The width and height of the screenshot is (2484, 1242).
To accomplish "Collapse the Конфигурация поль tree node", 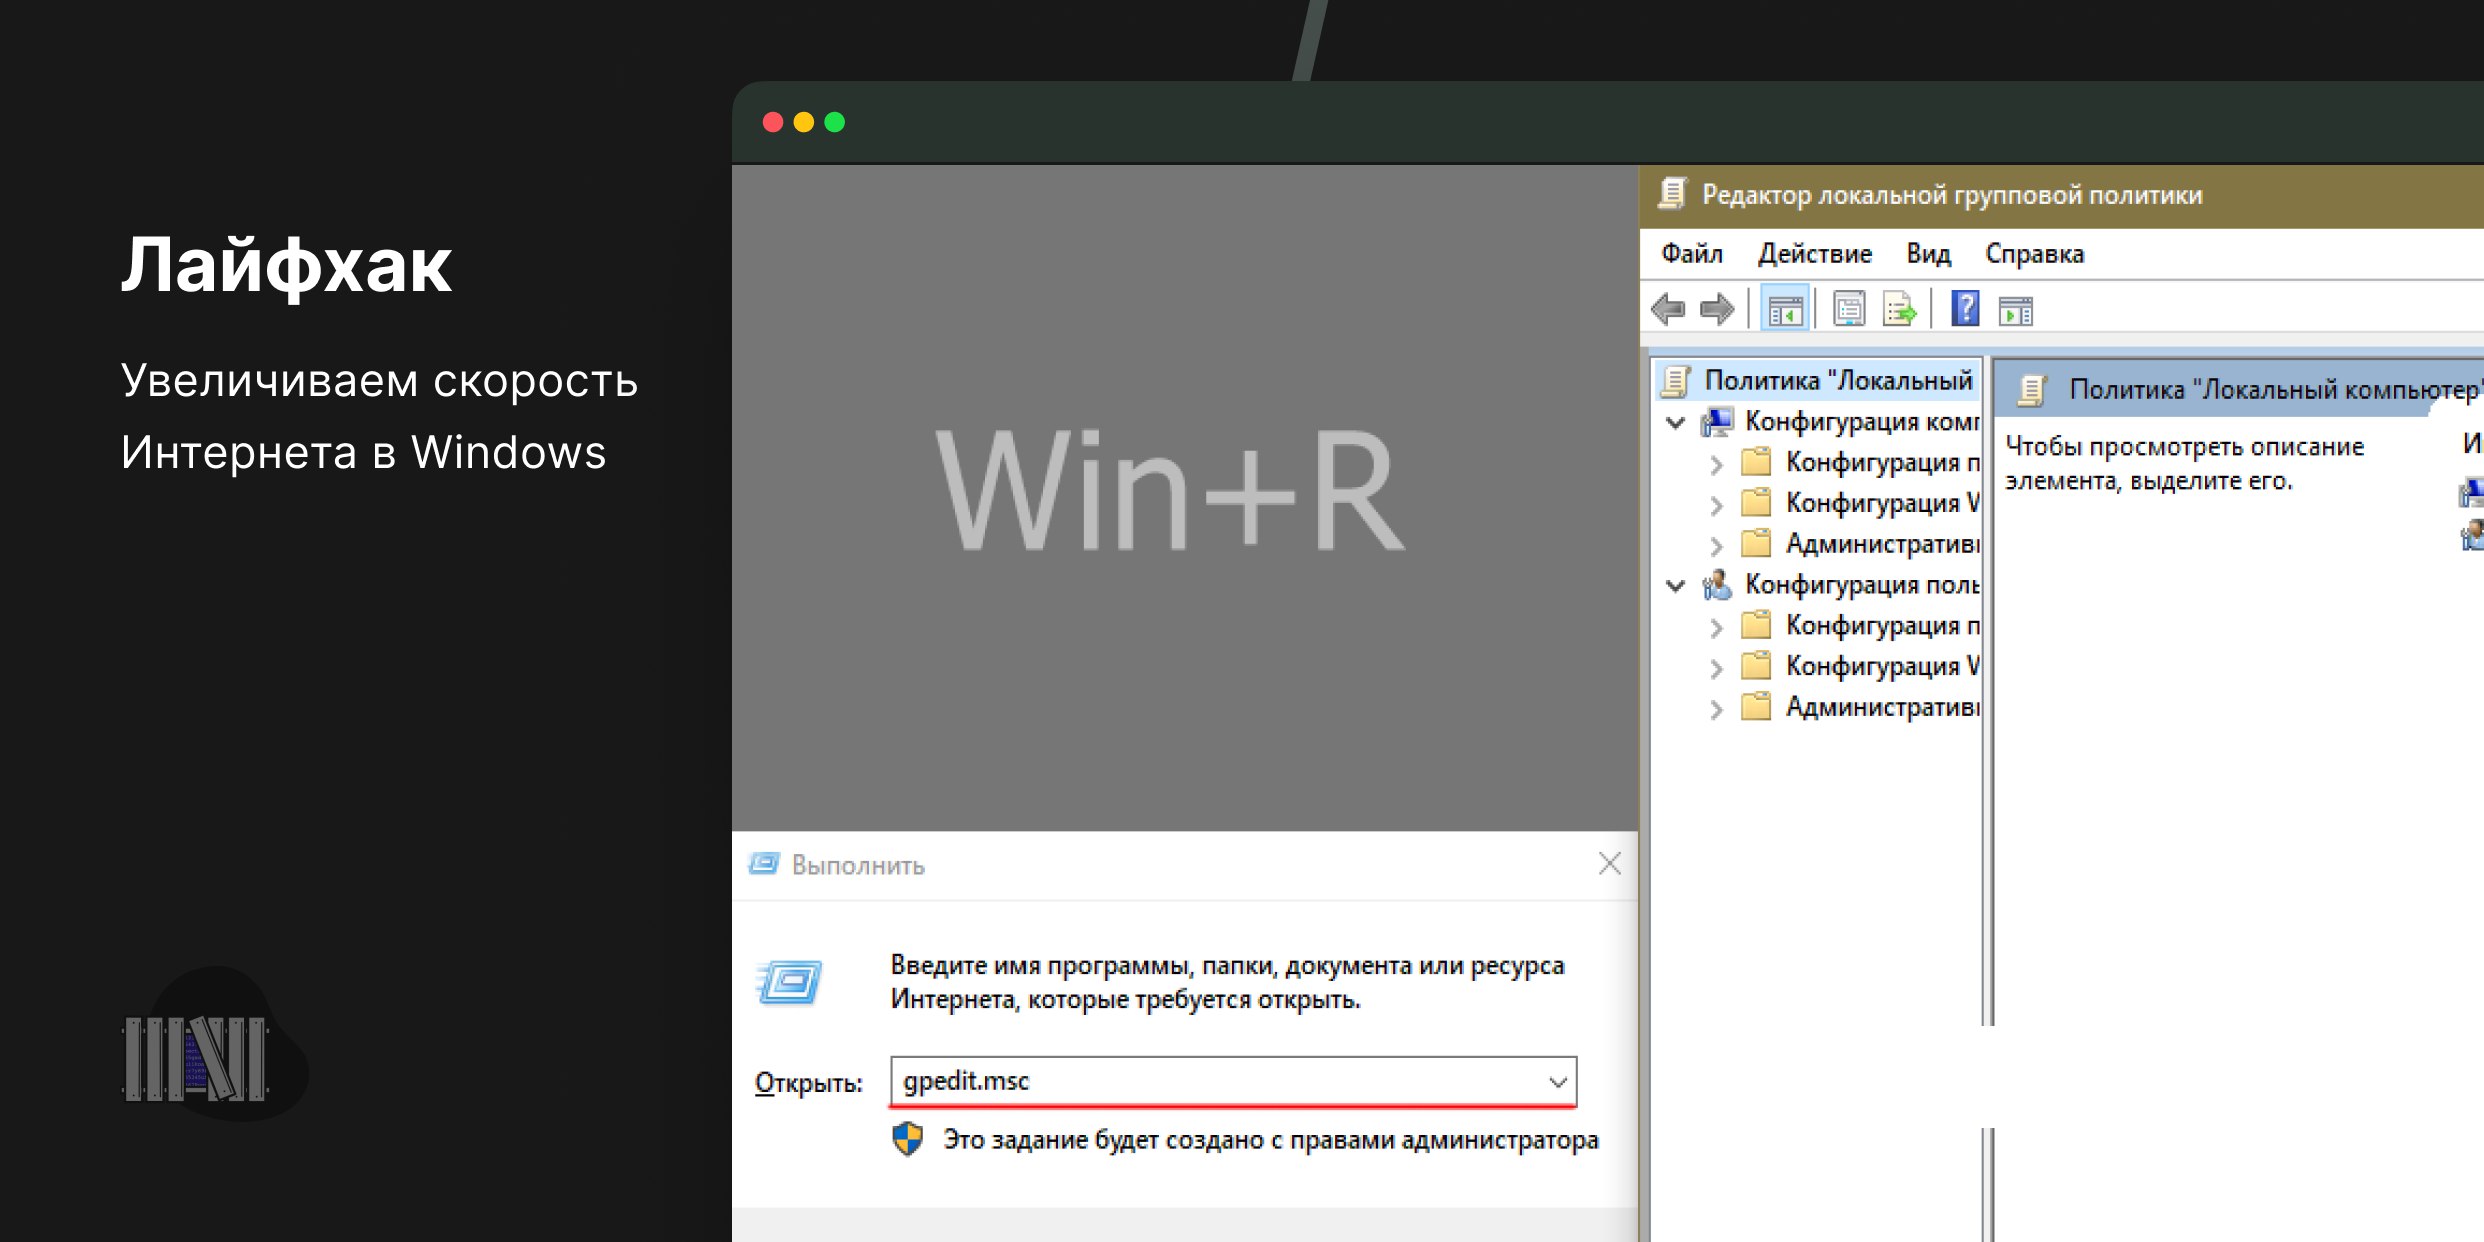I will tap(1676, 585).
